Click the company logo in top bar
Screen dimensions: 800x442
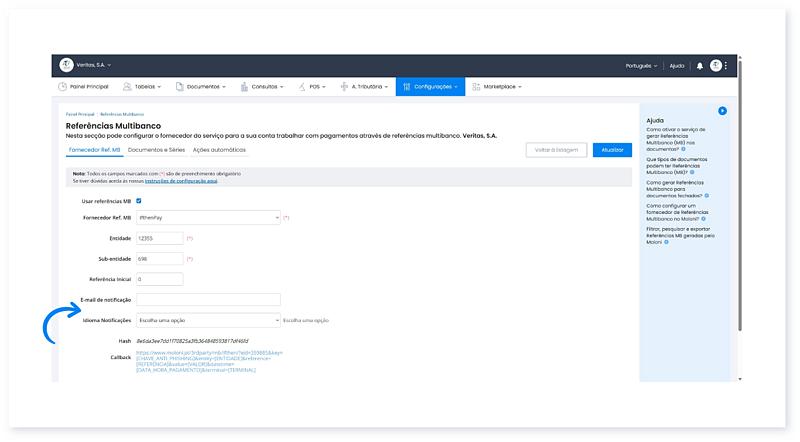[x=66, y=65]
